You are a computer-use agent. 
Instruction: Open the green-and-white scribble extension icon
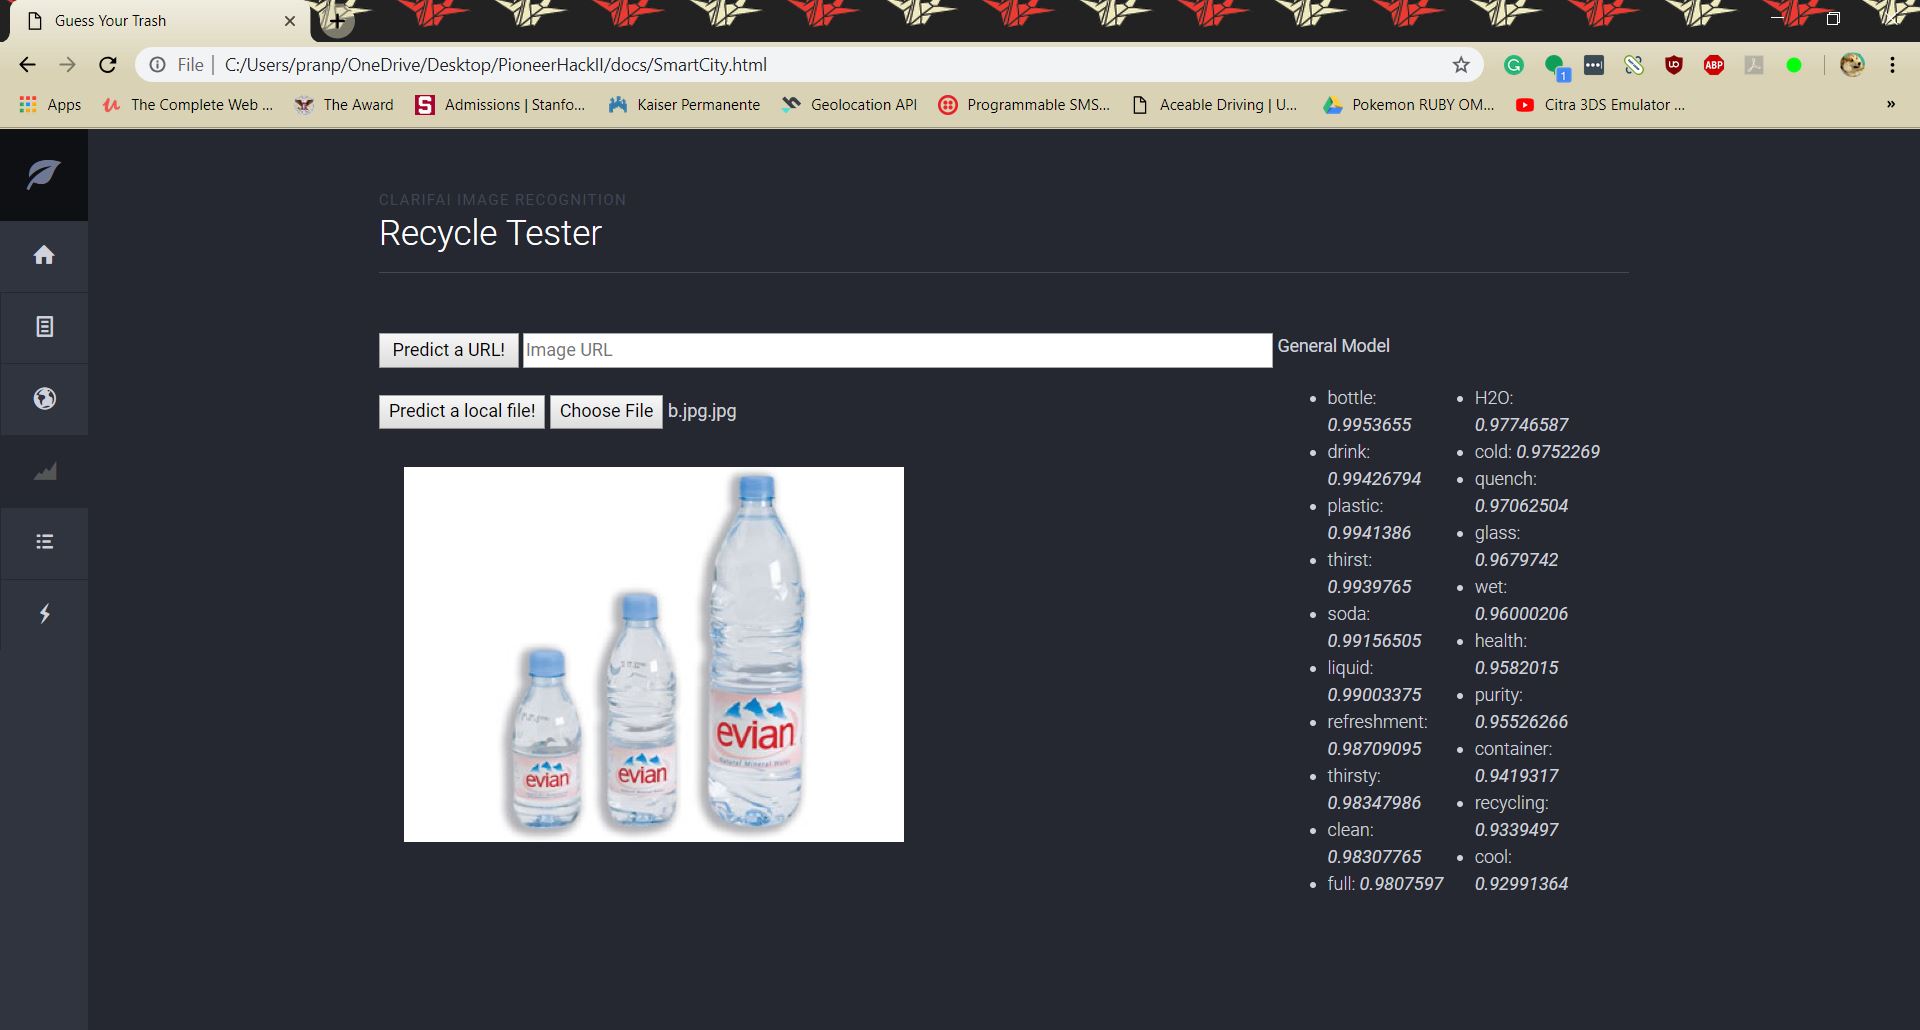click(x=1634, y=65)
